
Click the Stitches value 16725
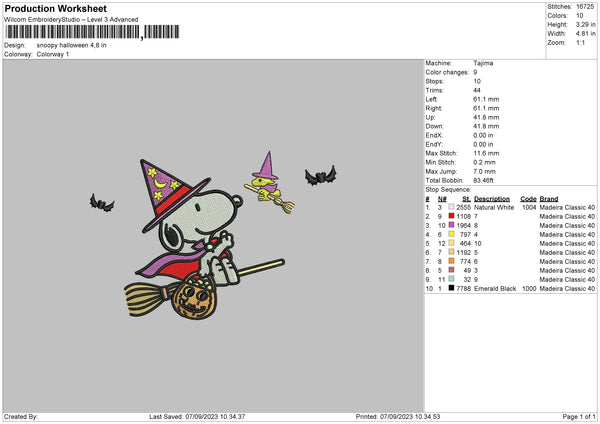[x=585, y=7]
